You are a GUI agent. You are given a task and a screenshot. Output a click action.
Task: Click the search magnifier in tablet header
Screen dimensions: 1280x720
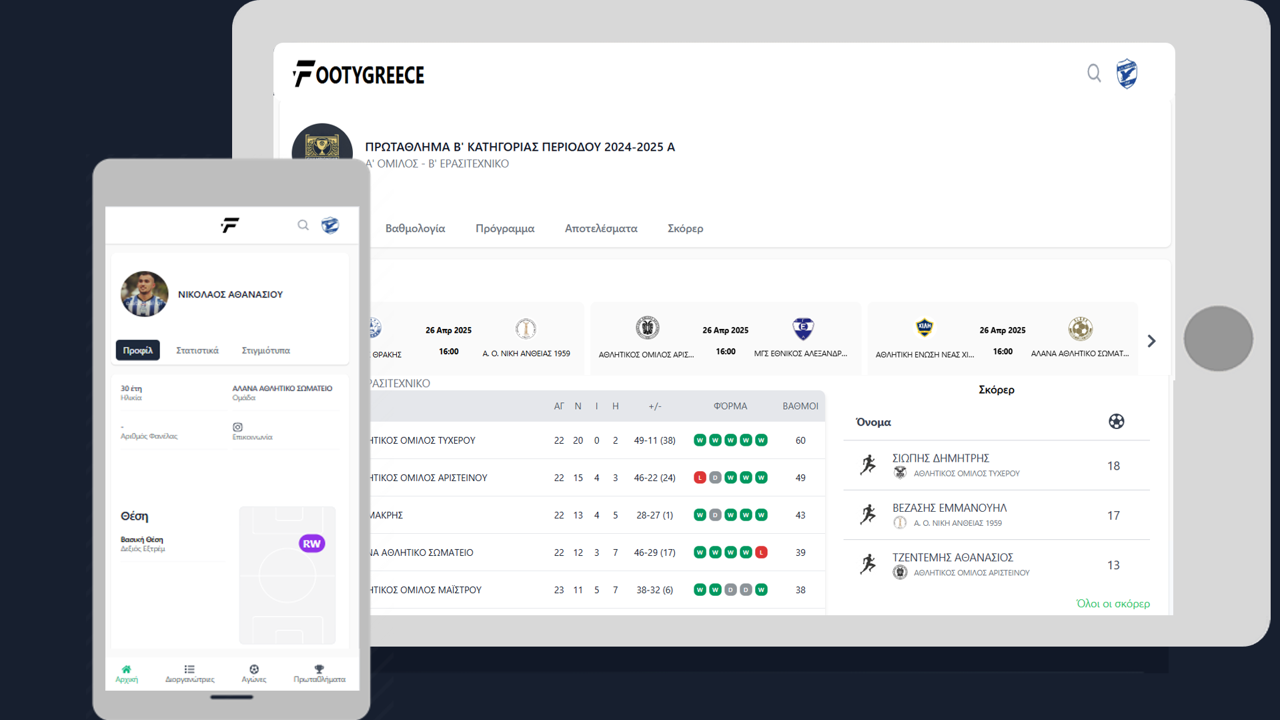(1094, 73)
